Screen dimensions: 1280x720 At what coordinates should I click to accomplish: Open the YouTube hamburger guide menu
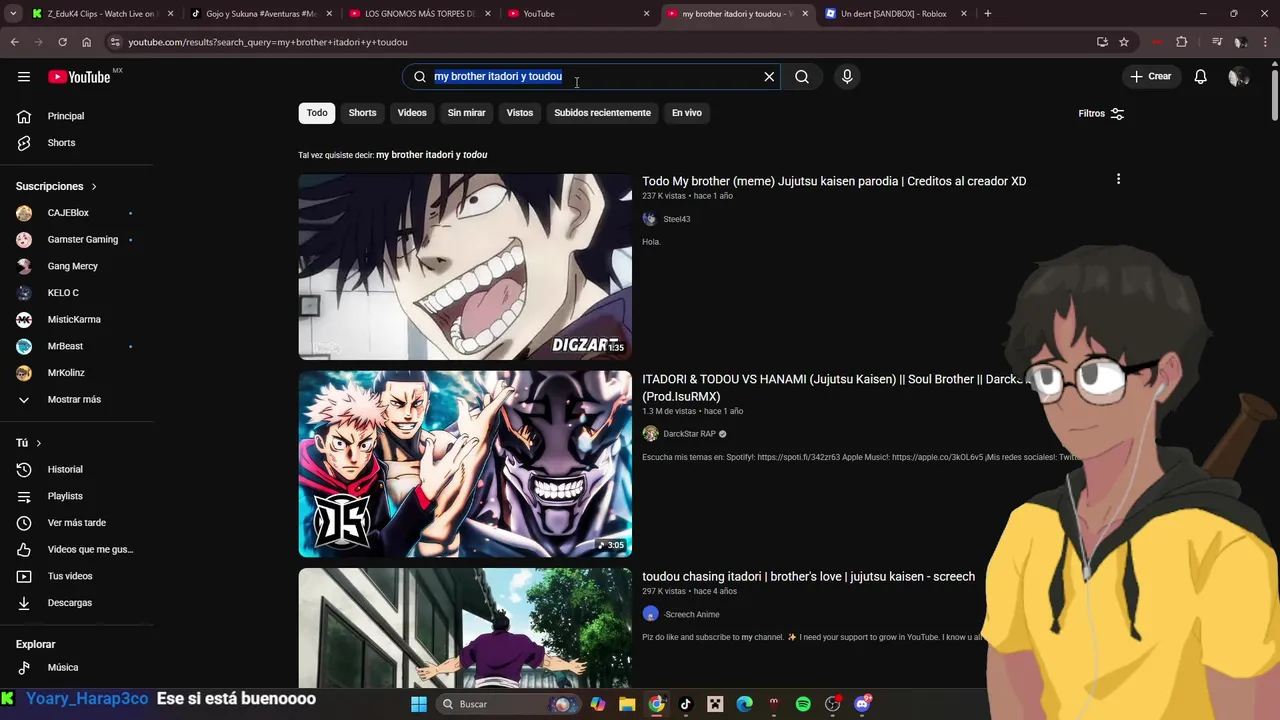pos(24,77)
